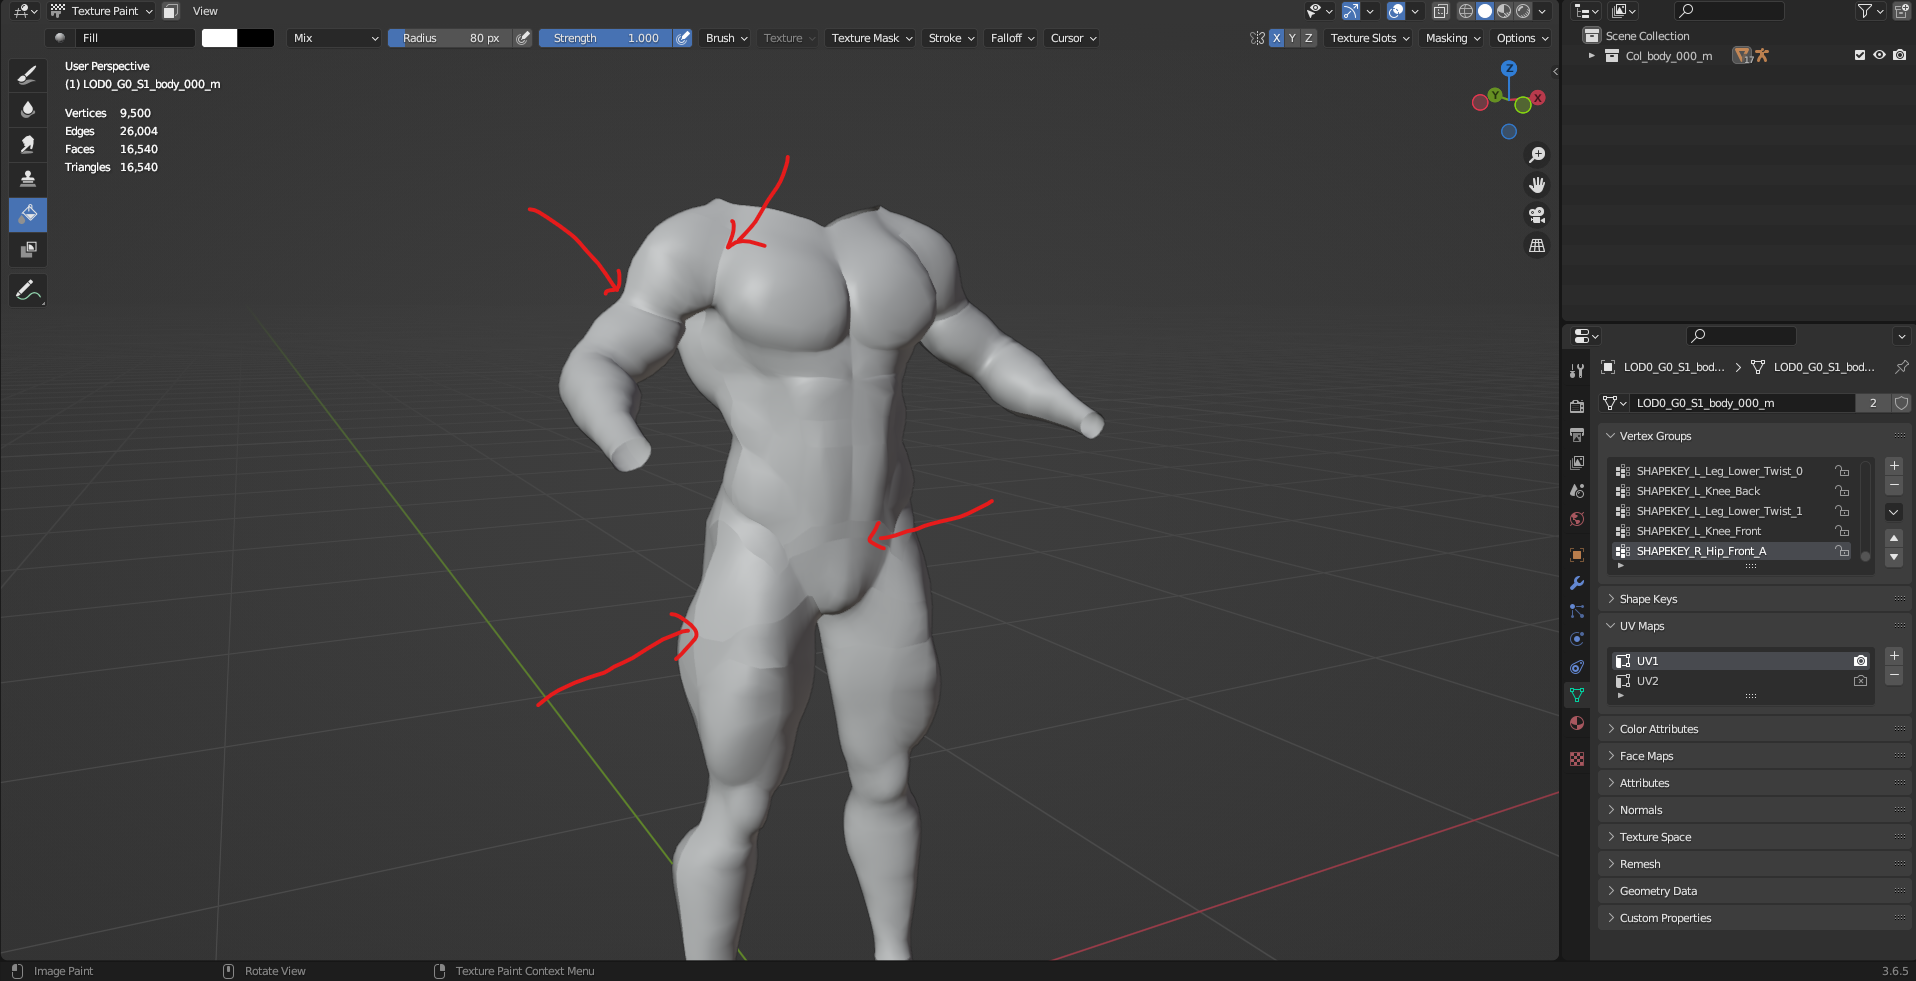Open the Material properties tab
The width and height of the screenshot is (1916, 981).
click(x=1577, y=723)
